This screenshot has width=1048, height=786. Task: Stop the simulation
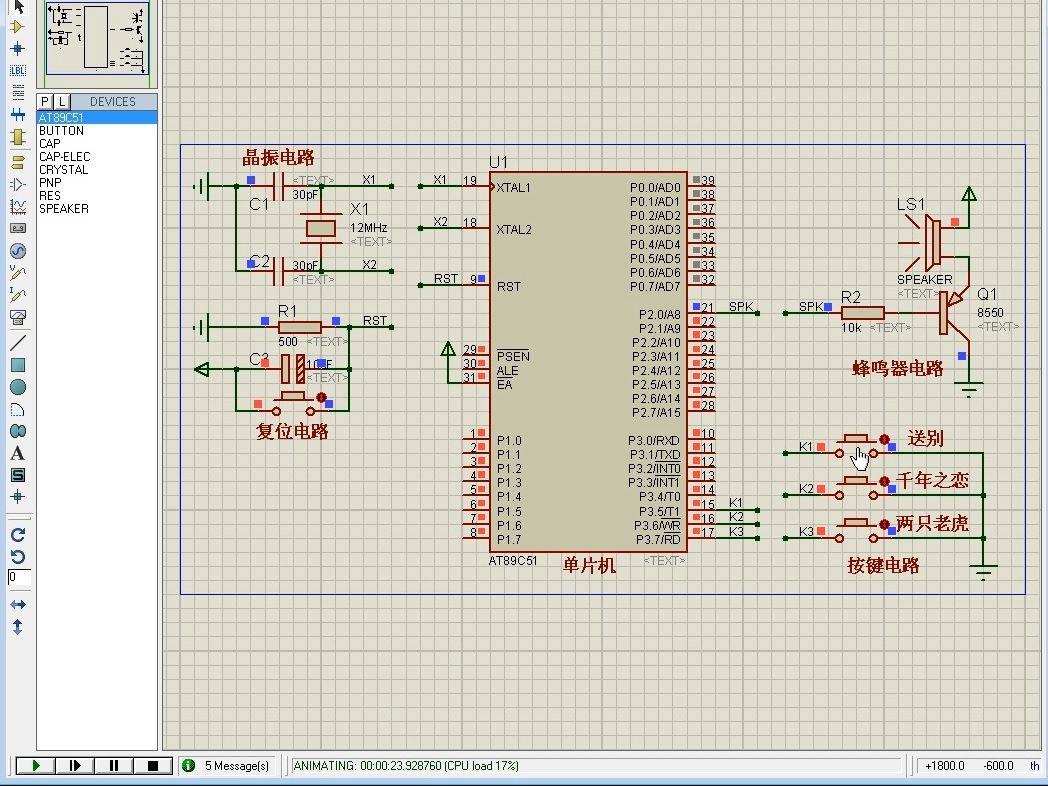coord(152,766)
